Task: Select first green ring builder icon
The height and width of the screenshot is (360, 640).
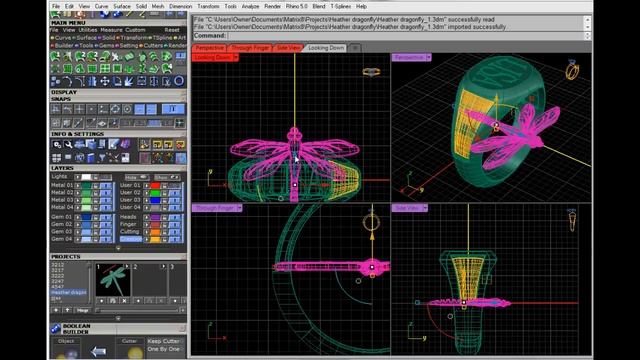Action: coord(56,56)
